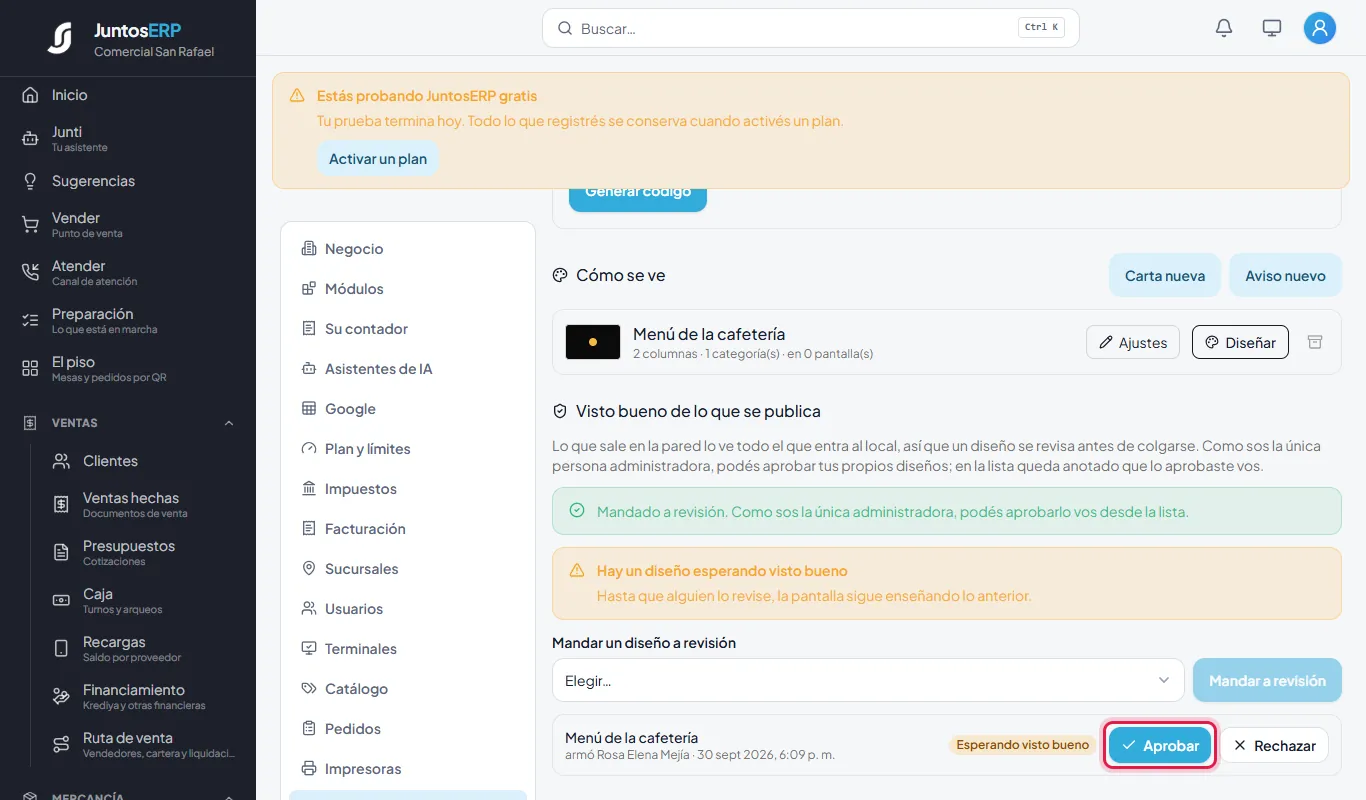The height and width of the screenshot is (800, 1366).
Task: Click the Preparación checklist icon
Action: pos(30,321)
